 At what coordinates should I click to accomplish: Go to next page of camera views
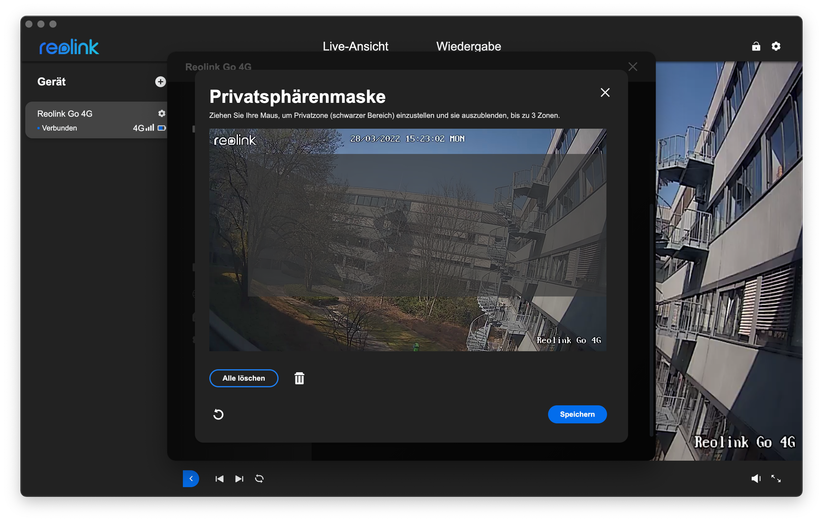tap(239, 479)
